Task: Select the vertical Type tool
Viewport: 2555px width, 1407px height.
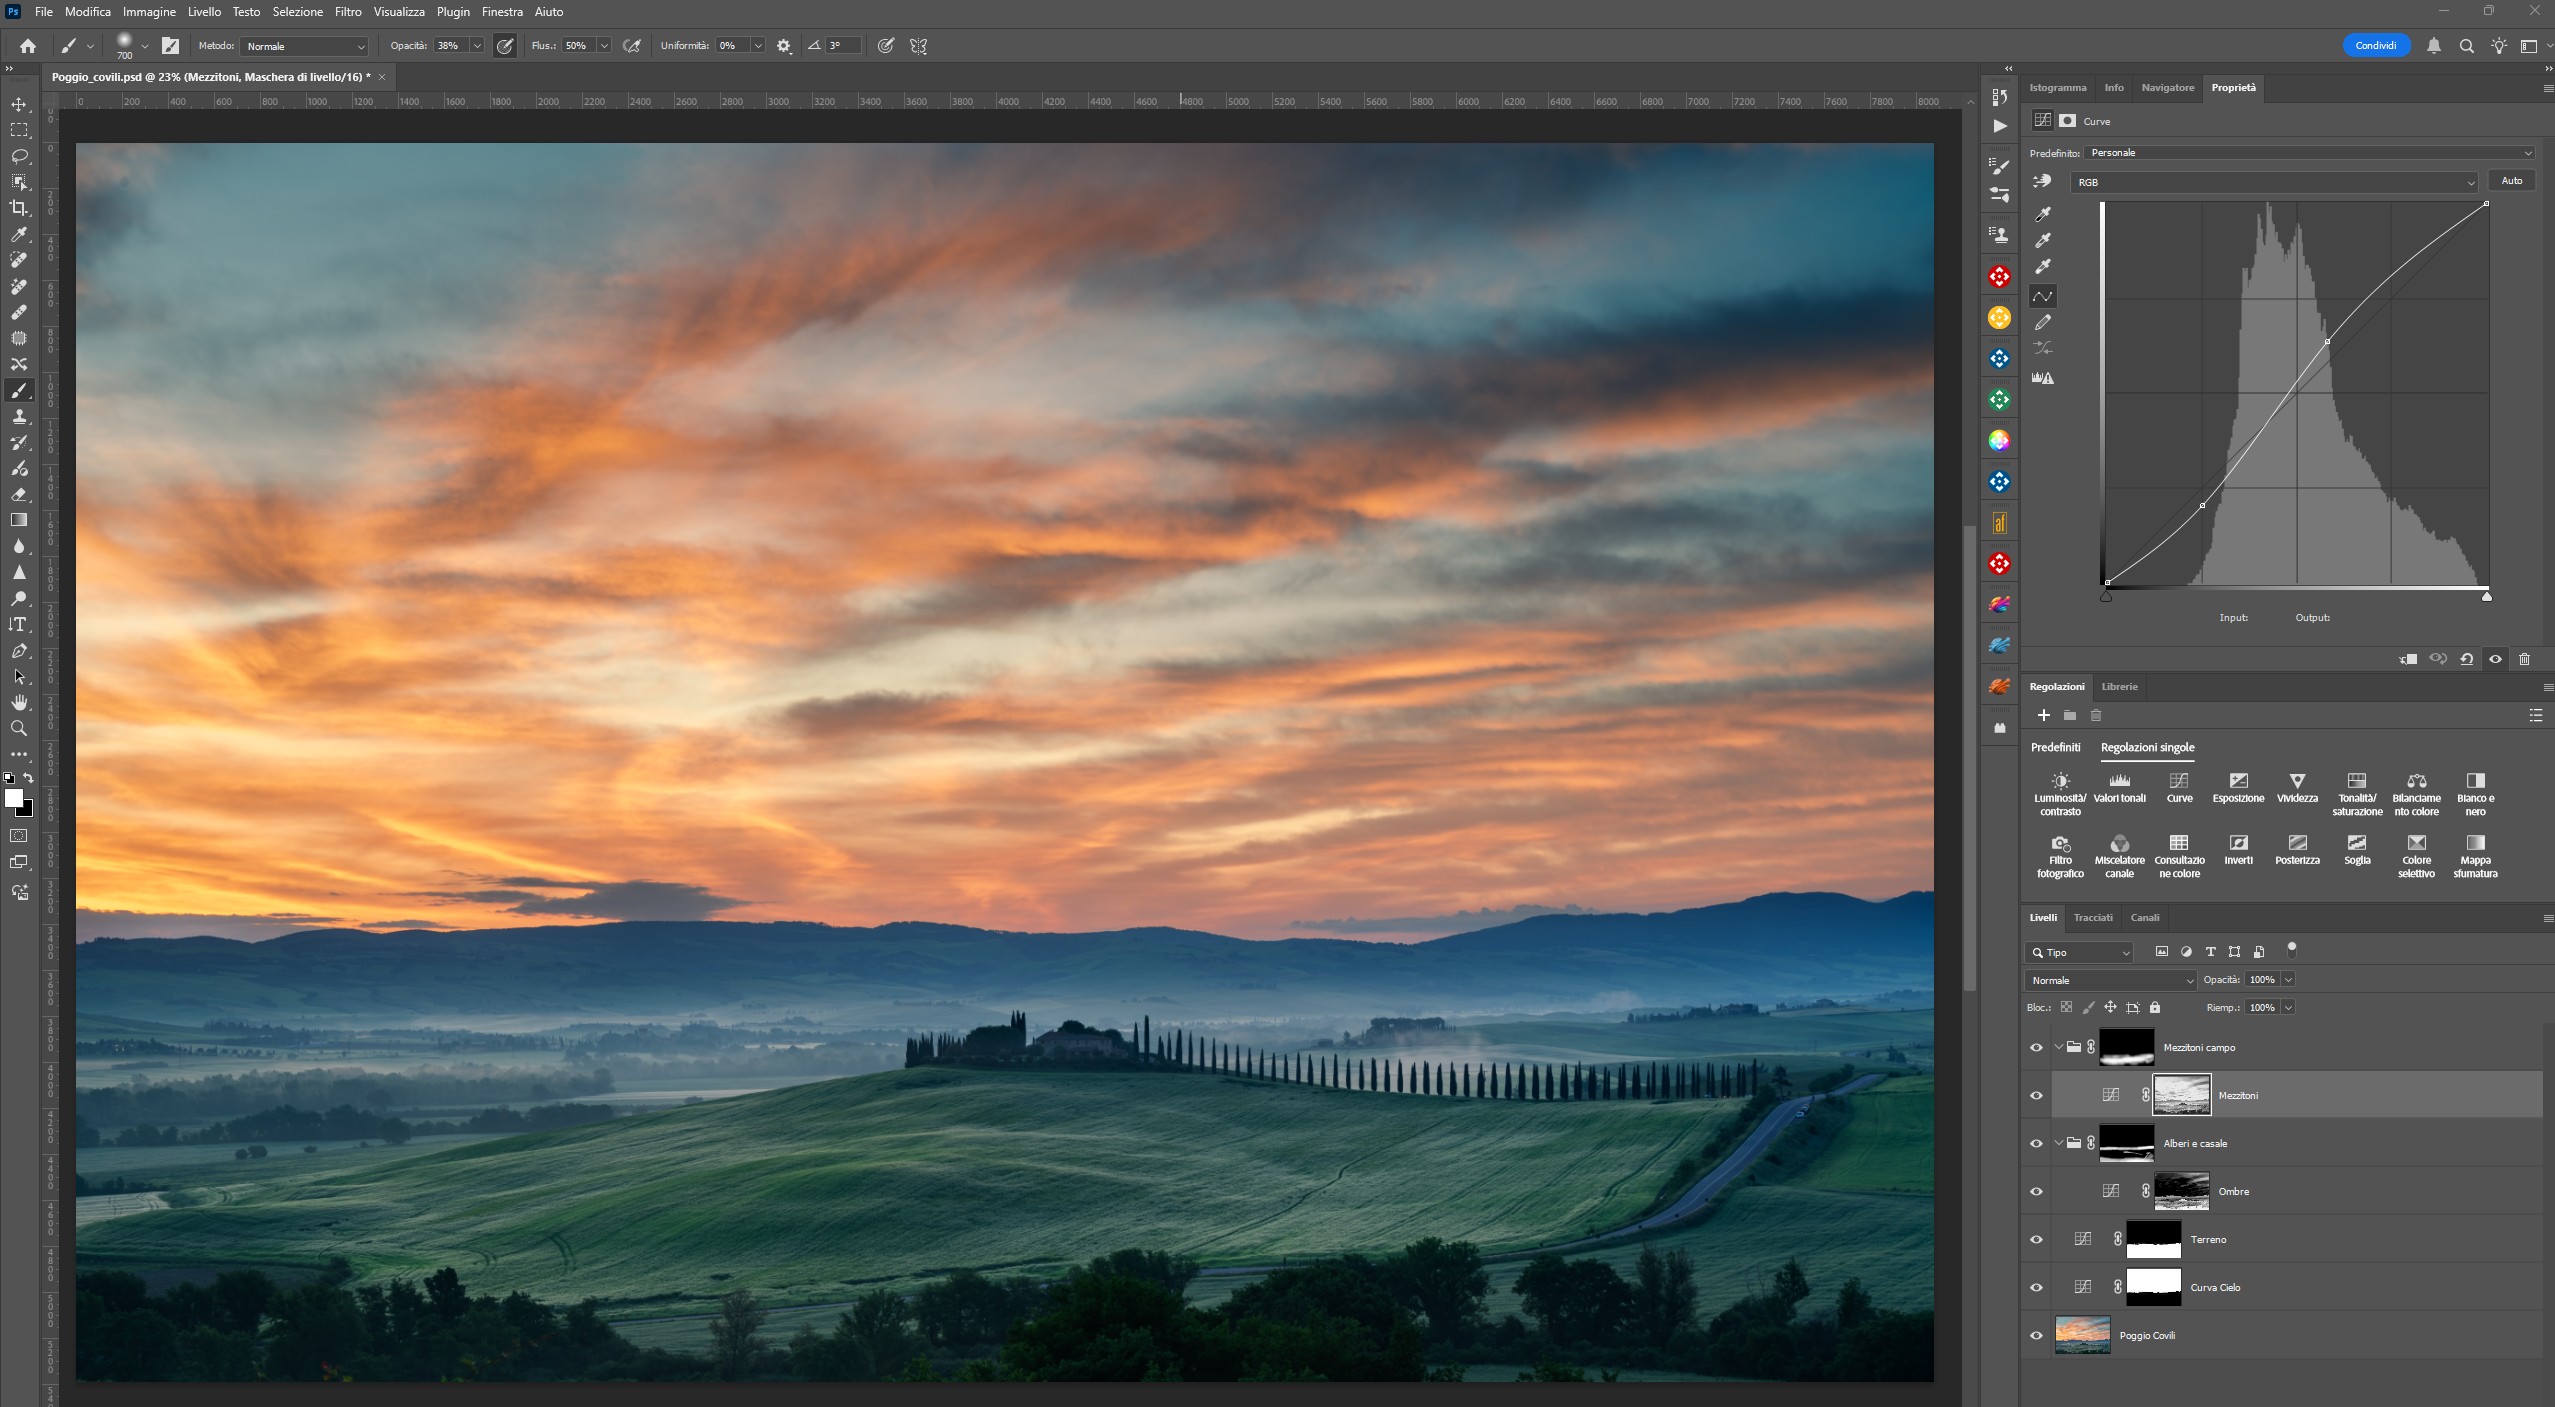Action: (19, 624)
